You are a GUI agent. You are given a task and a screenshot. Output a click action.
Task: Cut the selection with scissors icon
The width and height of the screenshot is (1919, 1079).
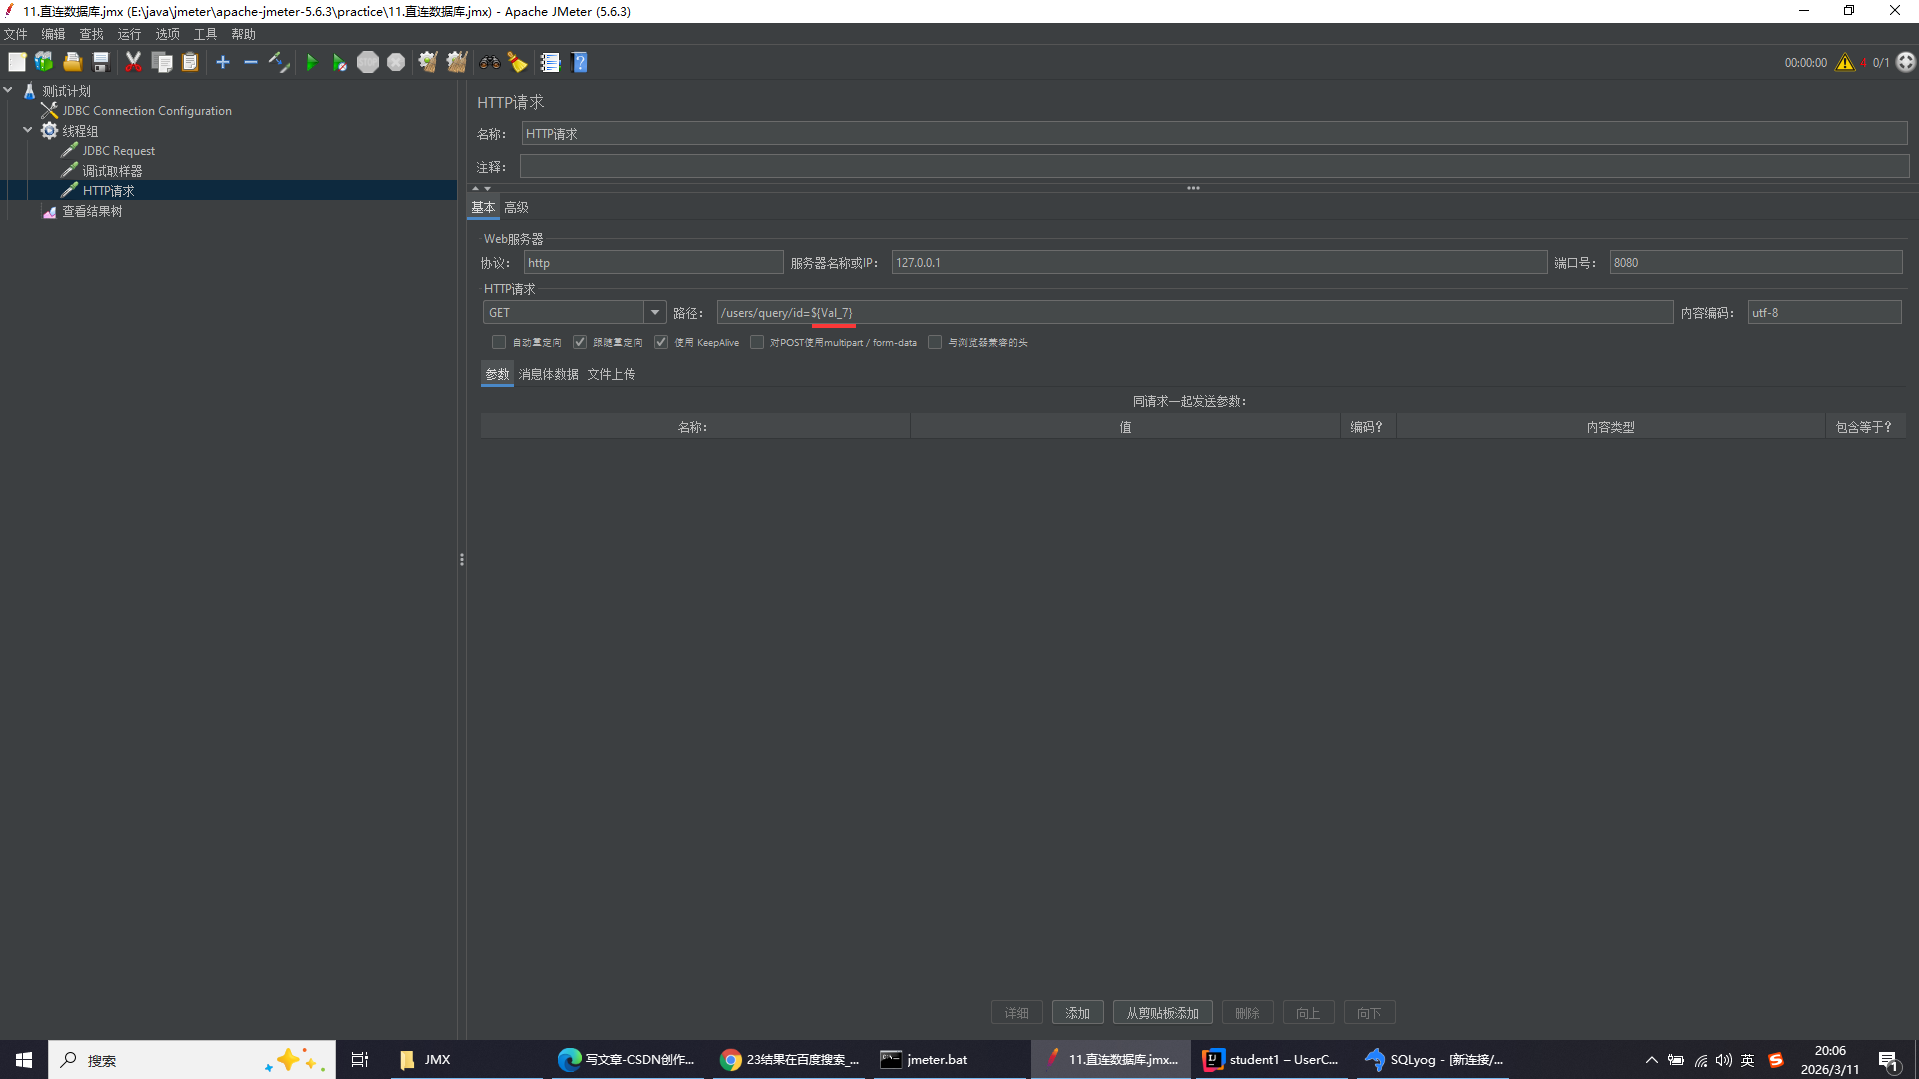point(133,62)
